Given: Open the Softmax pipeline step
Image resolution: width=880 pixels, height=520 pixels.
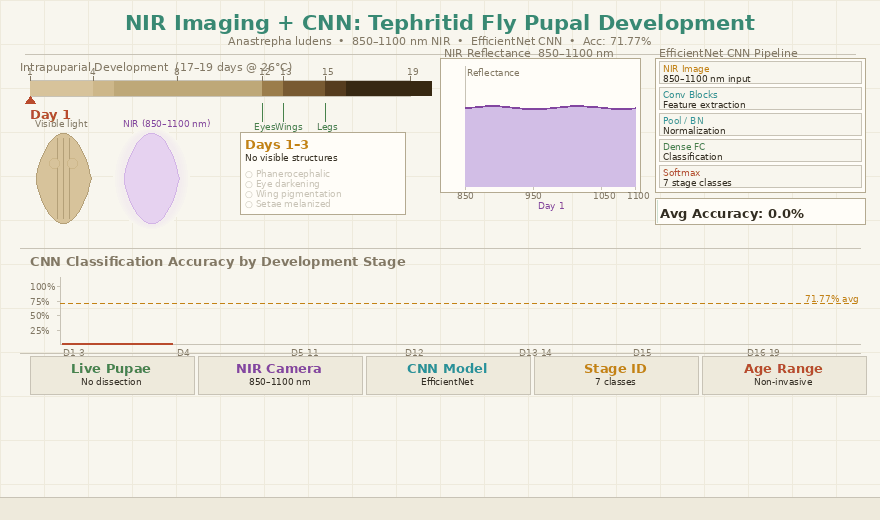Looking at the screenshot, I should [760, 177].
